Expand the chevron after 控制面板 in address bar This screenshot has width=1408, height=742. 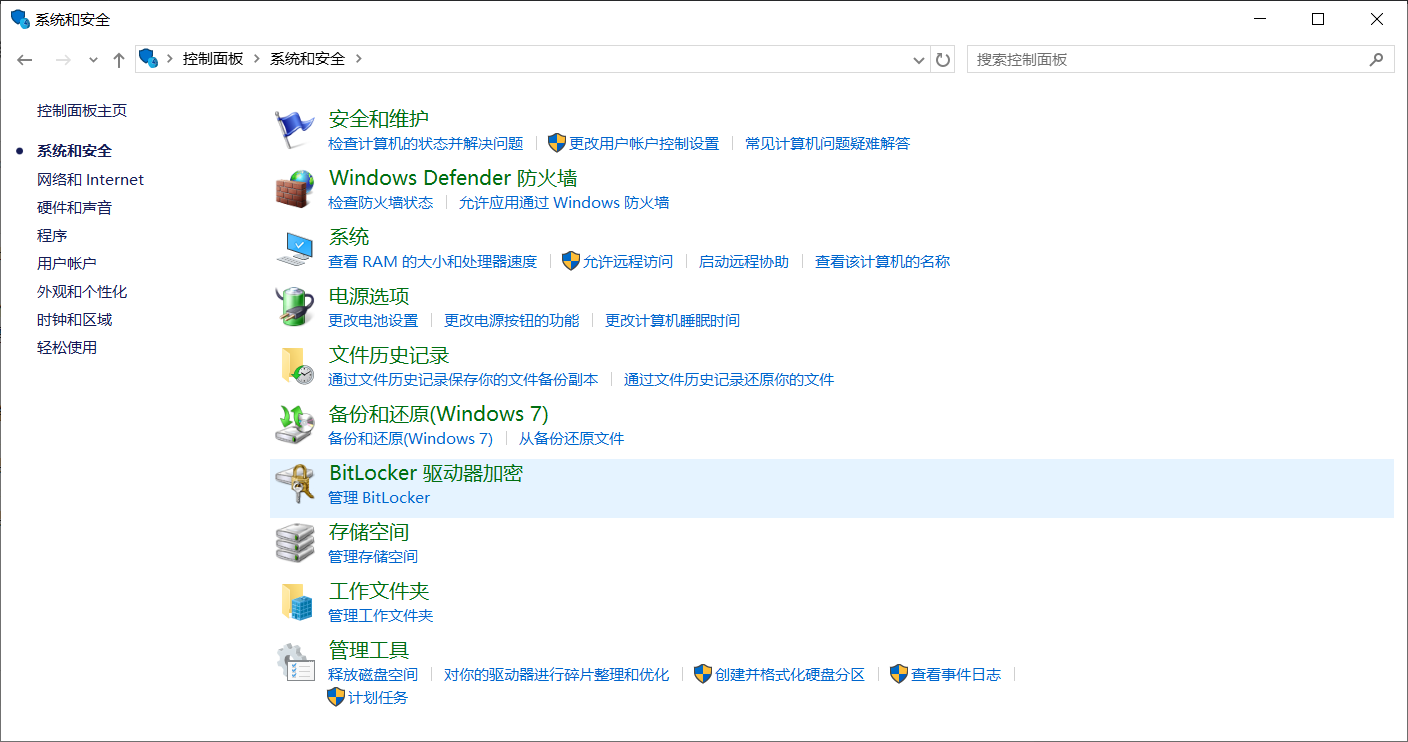click(x=256, y=59)
